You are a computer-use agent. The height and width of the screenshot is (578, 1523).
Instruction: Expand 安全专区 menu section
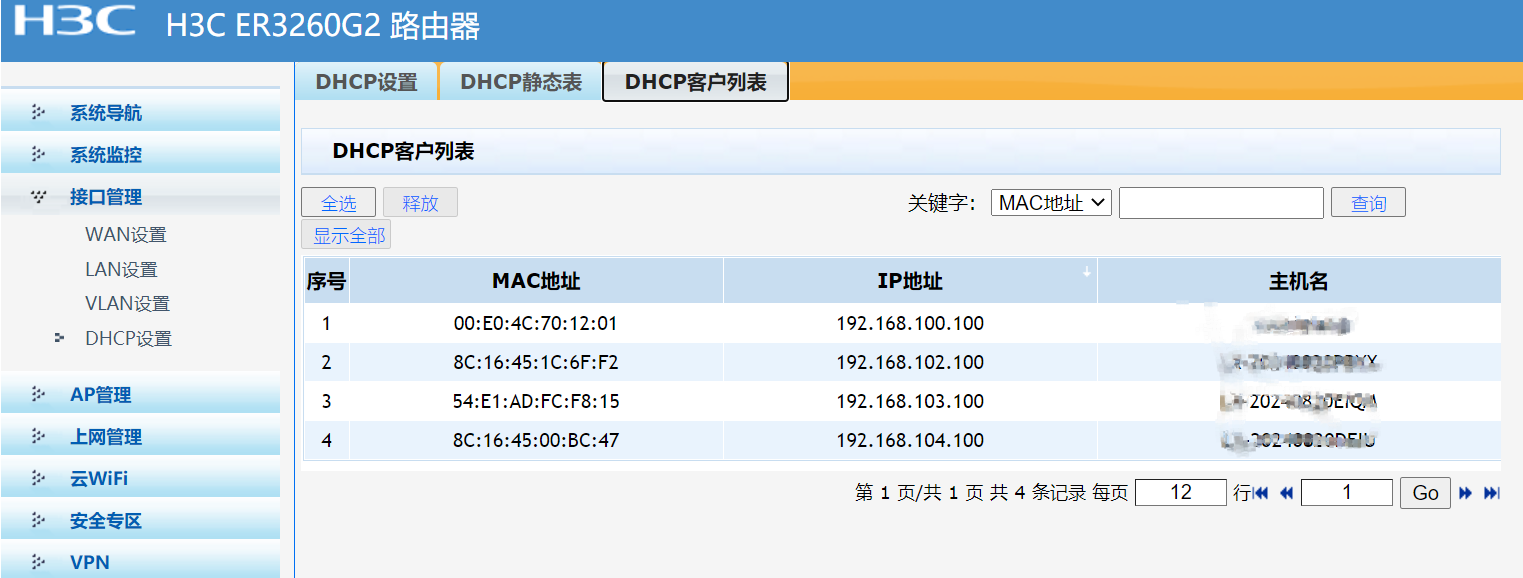pyautogui.click(x=141, y=520)
